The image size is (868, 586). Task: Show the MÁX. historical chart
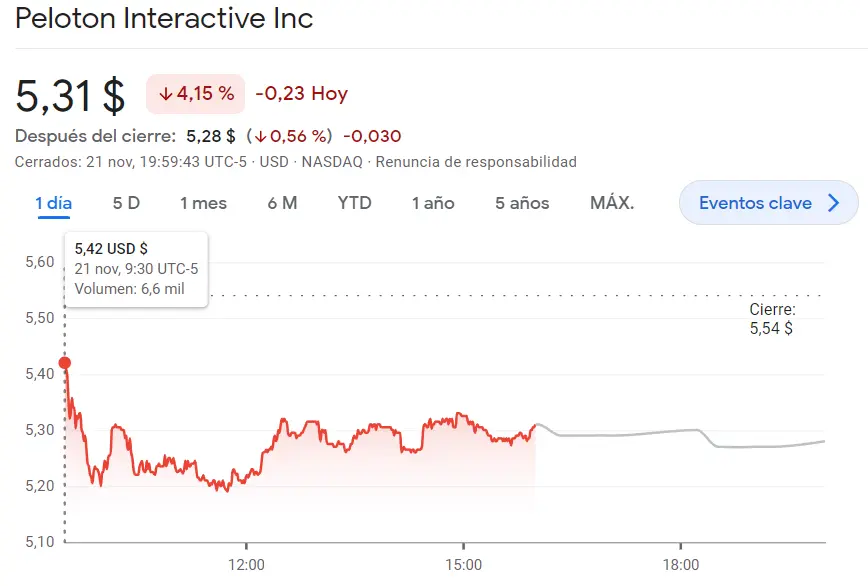(614, 202)
